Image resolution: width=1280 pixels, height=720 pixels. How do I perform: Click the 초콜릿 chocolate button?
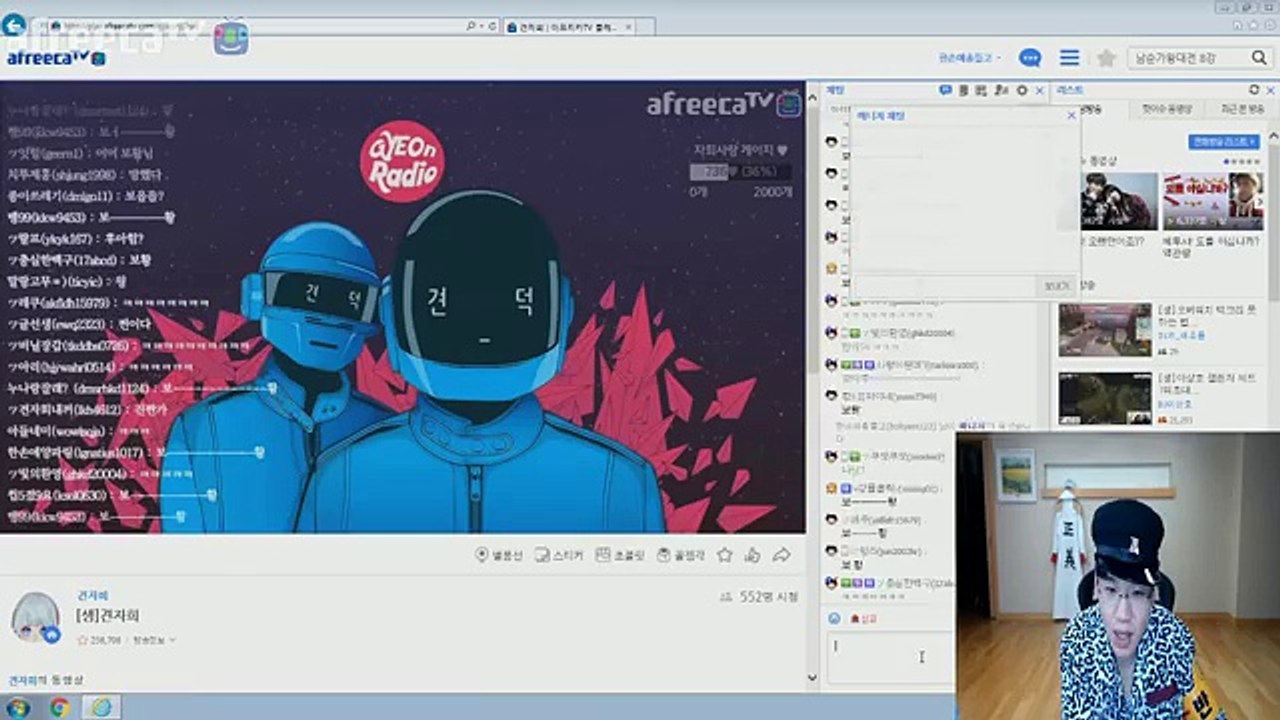pyautogui.click(x=620, y=555)
